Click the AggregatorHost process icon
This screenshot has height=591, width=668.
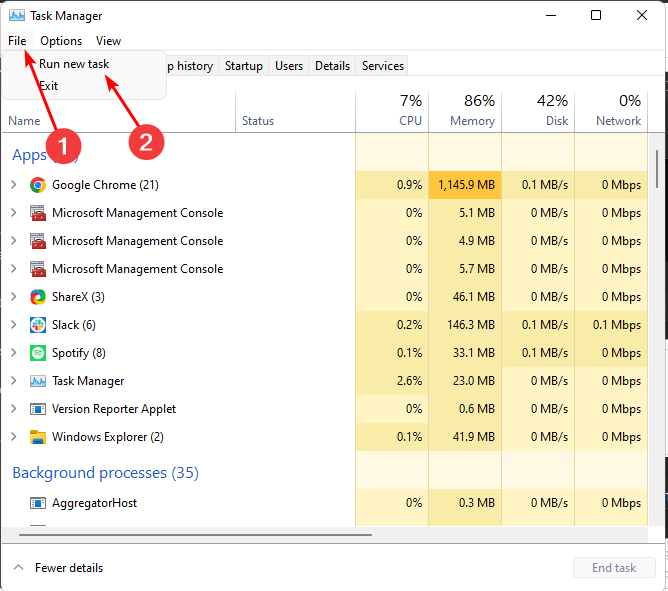coord(38,503)
